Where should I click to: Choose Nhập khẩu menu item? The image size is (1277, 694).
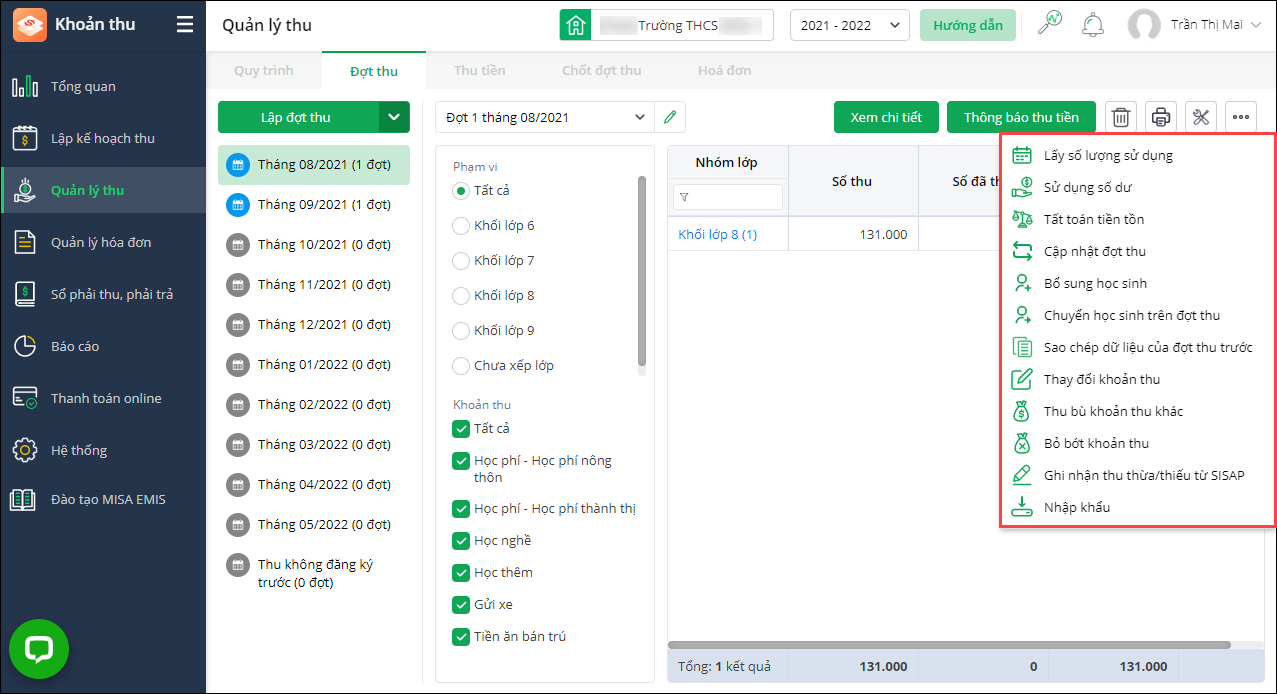[1138, 507]
